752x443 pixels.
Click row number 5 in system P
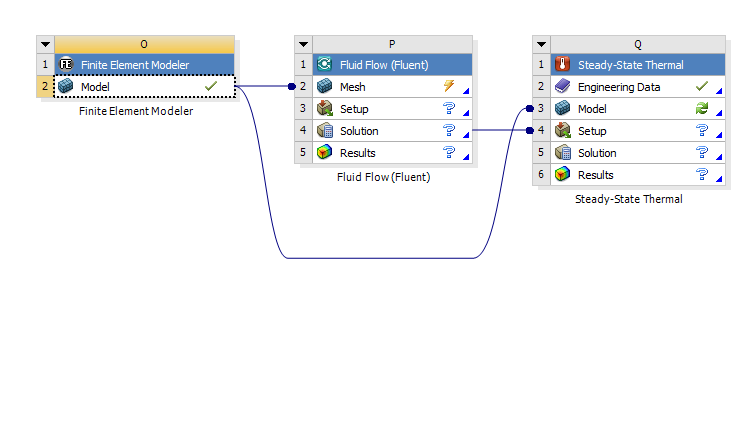303,152
